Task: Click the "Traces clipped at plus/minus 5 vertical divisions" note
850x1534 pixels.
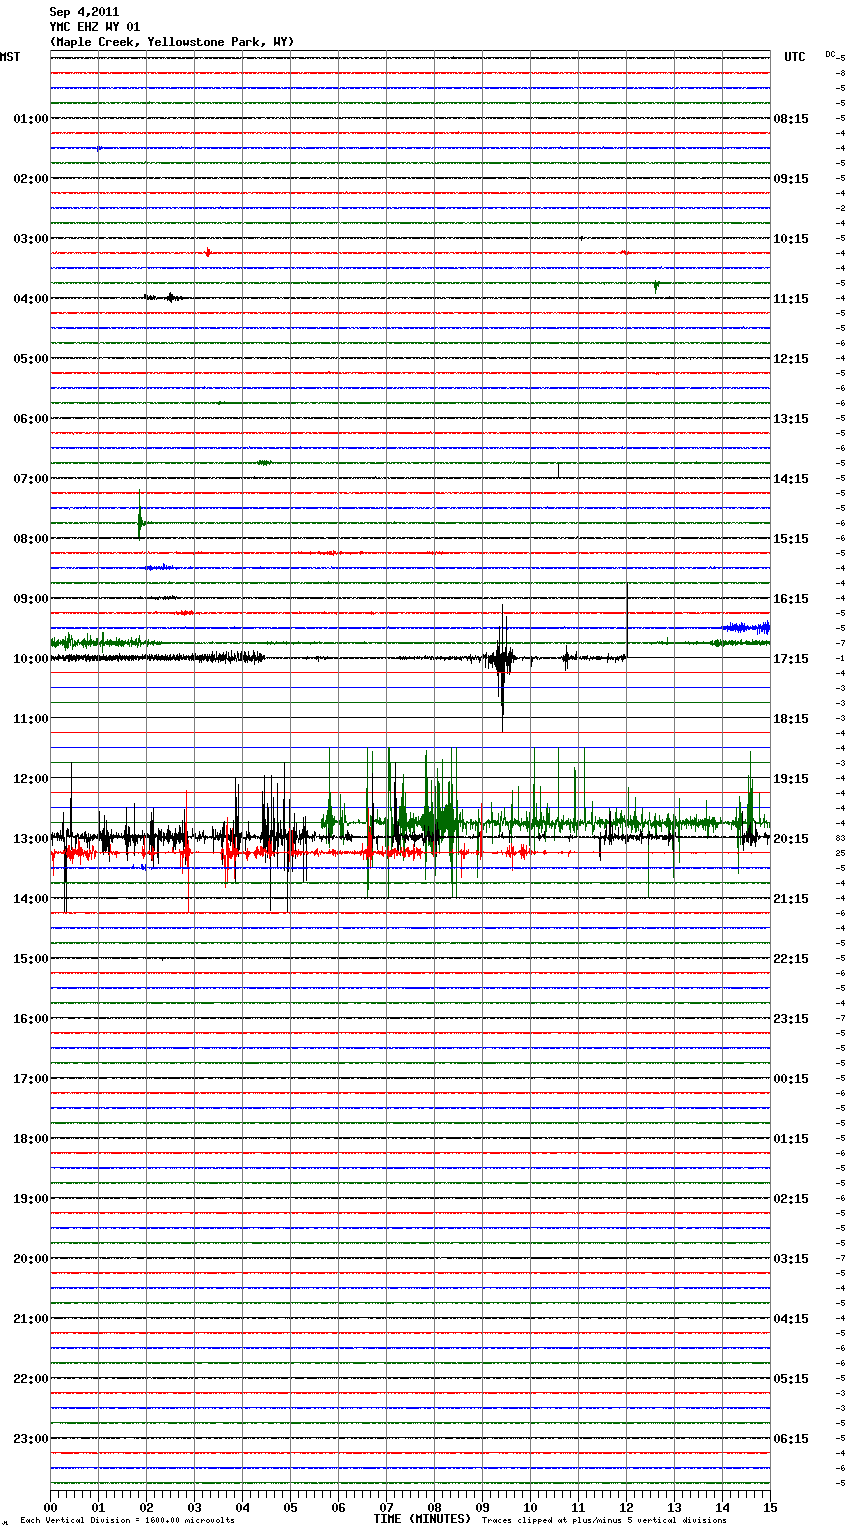Action: tap(604, 1521)
